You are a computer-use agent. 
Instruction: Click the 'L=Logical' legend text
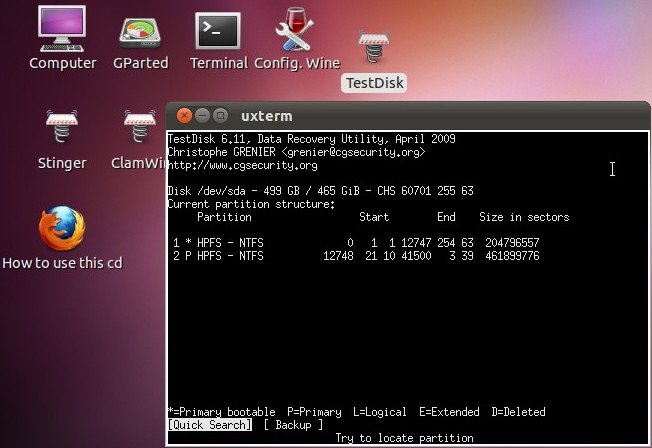click(x=380, y=412)
